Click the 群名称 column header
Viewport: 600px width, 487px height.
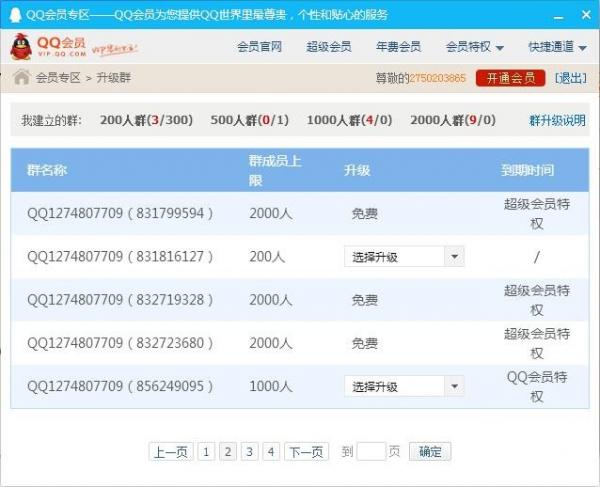coord(47,170)
